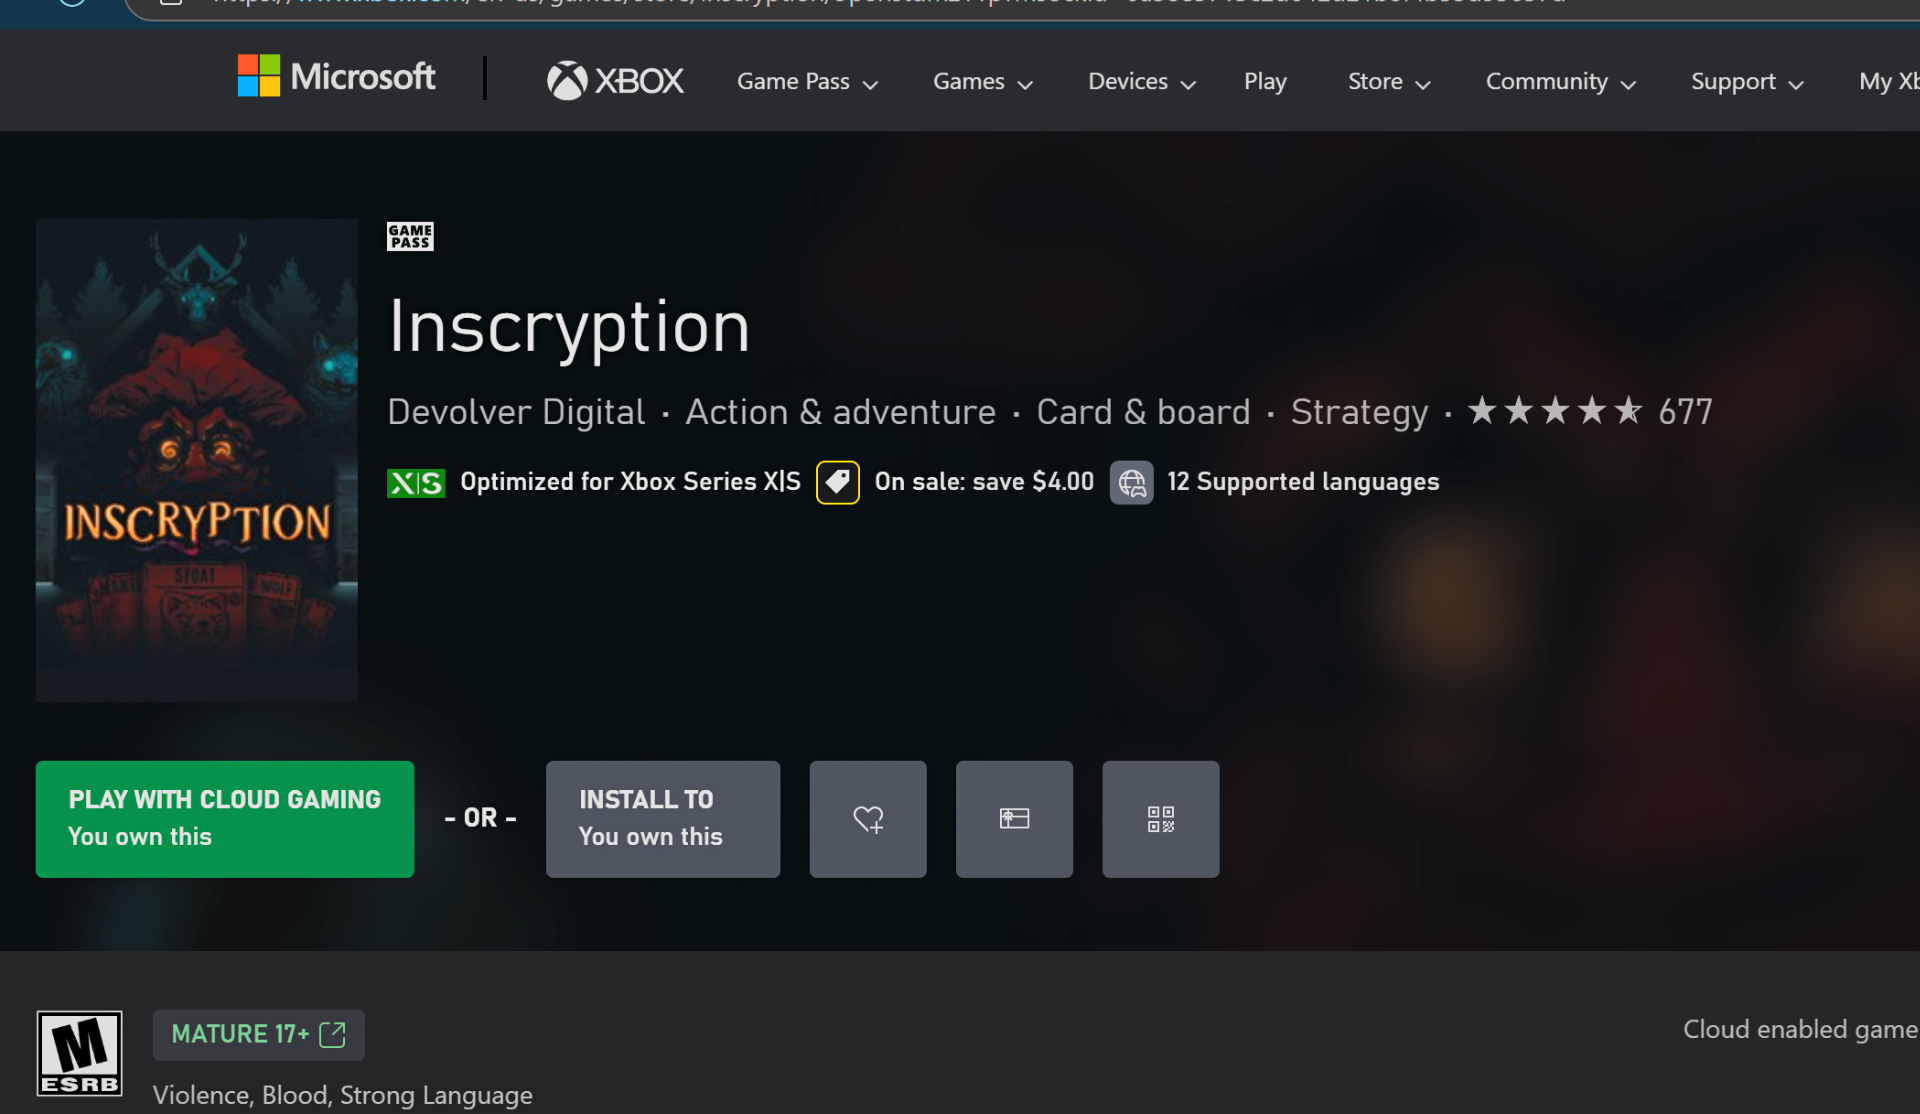Expand the Support menu
1920x1114 pixels.
1747,82
